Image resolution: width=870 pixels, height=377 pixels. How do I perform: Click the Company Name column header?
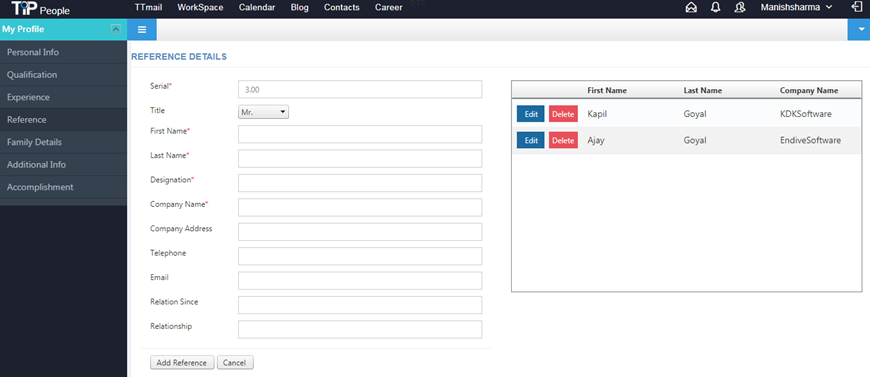[809, 91]
